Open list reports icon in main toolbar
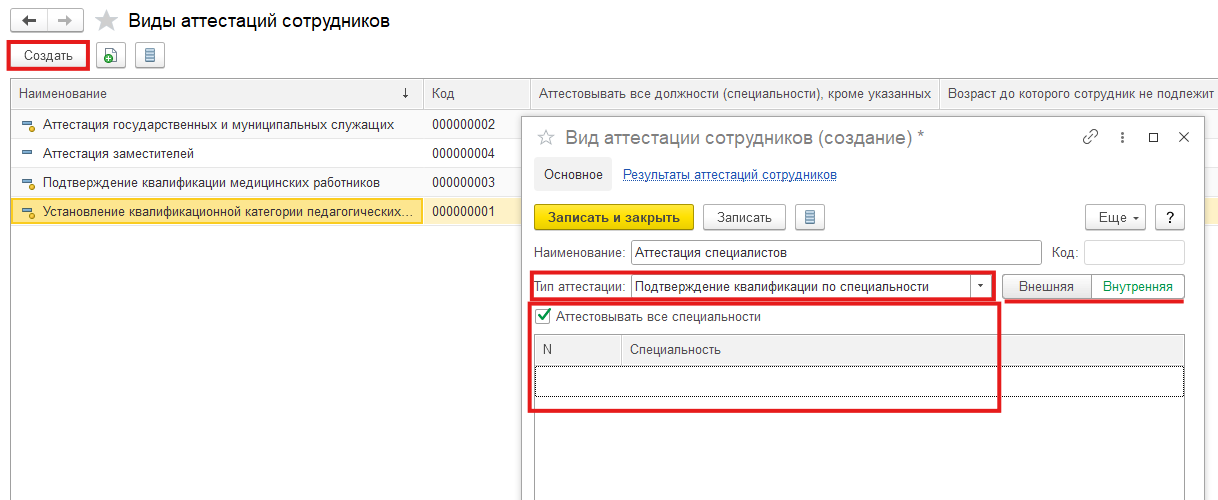The height and width of the screenshot is (500, 1218). pyautogui.click(x=150, y=55)
